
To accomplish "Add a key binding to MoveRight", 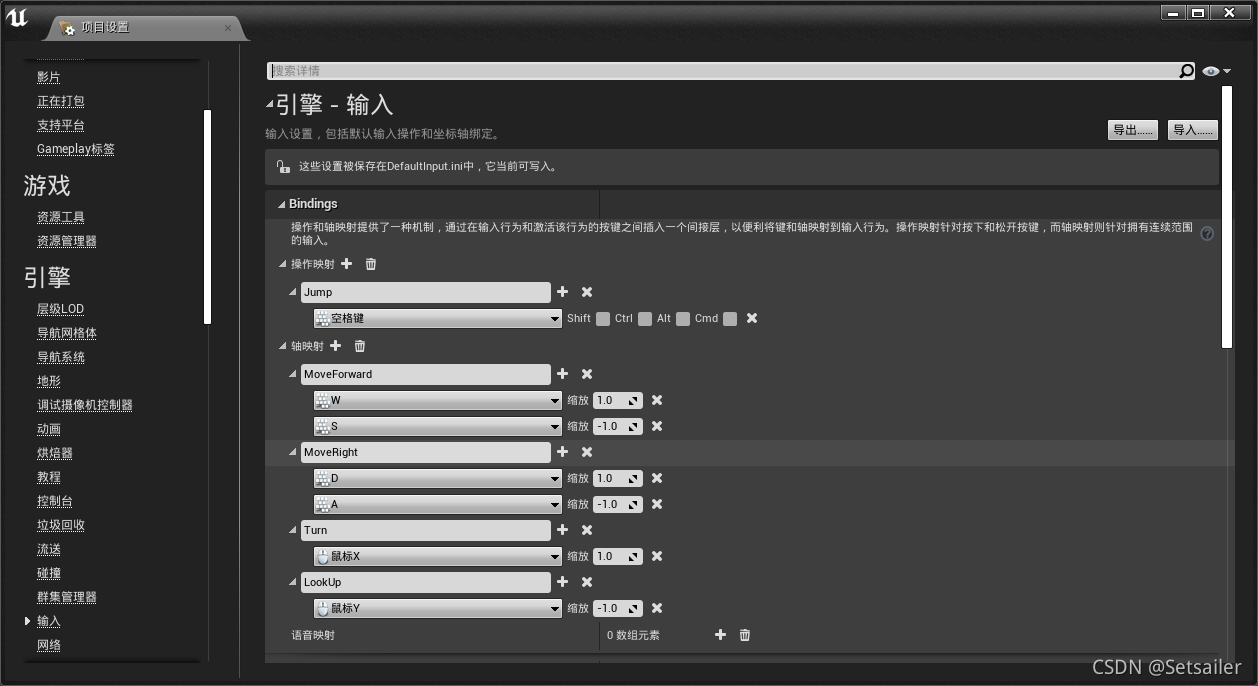I will click(x=563, y=452).
